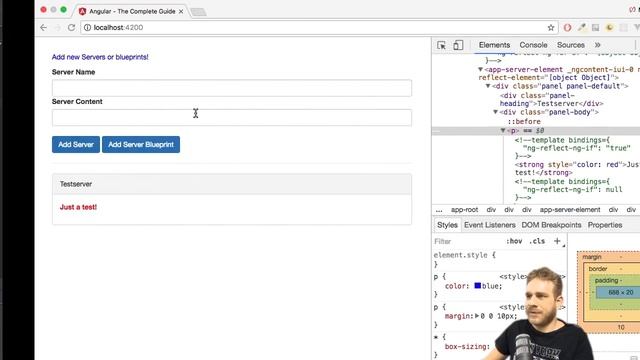This screenshot has height=360, width=640.
Task: Open the Elements tab in DevTools
Action: [x=494, y=45]
